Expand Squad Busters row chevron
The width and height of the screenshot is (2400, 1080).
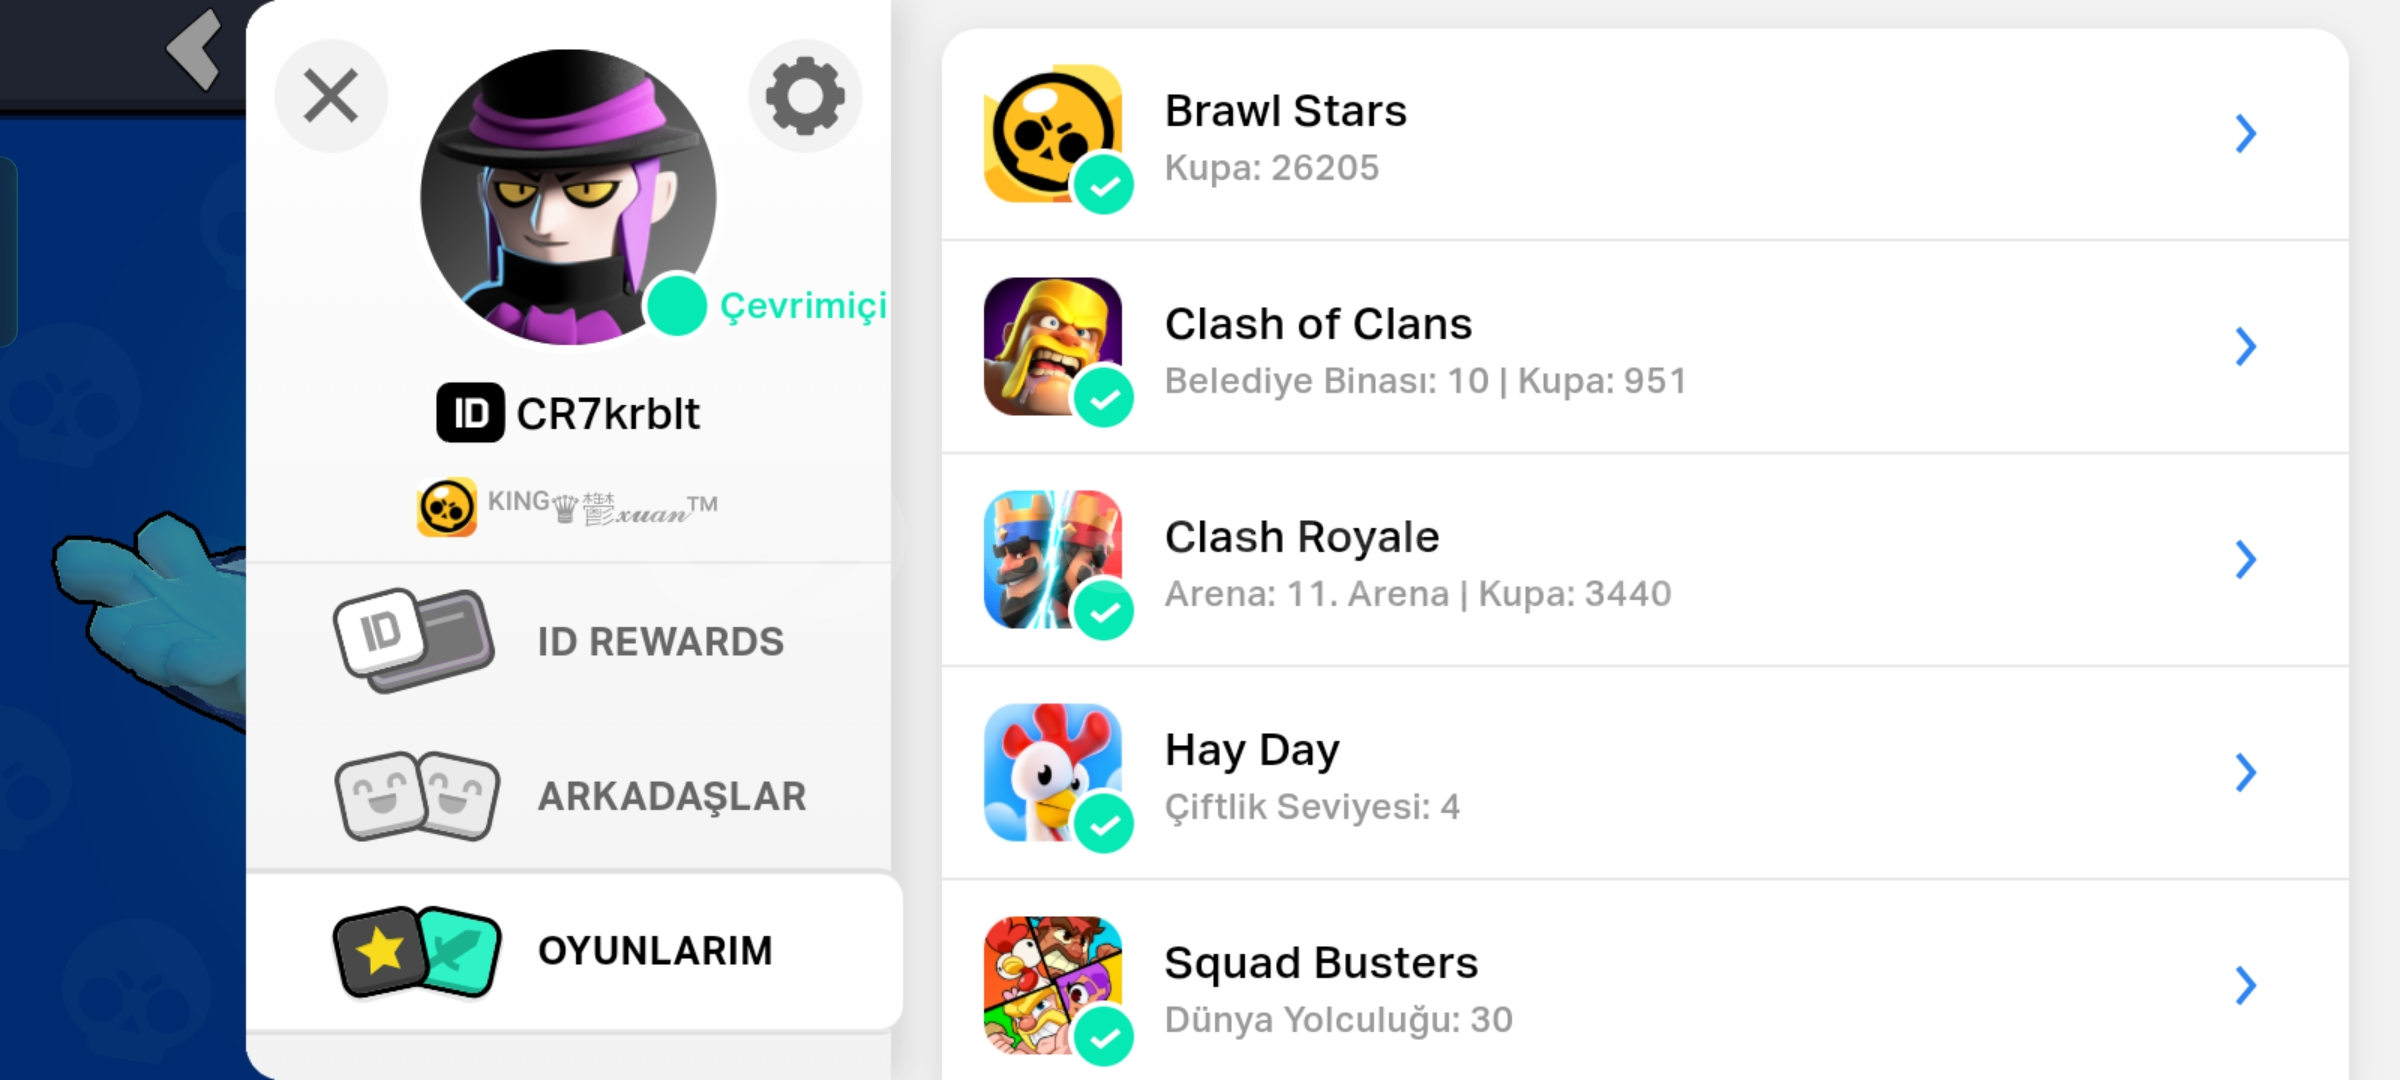2246,985
